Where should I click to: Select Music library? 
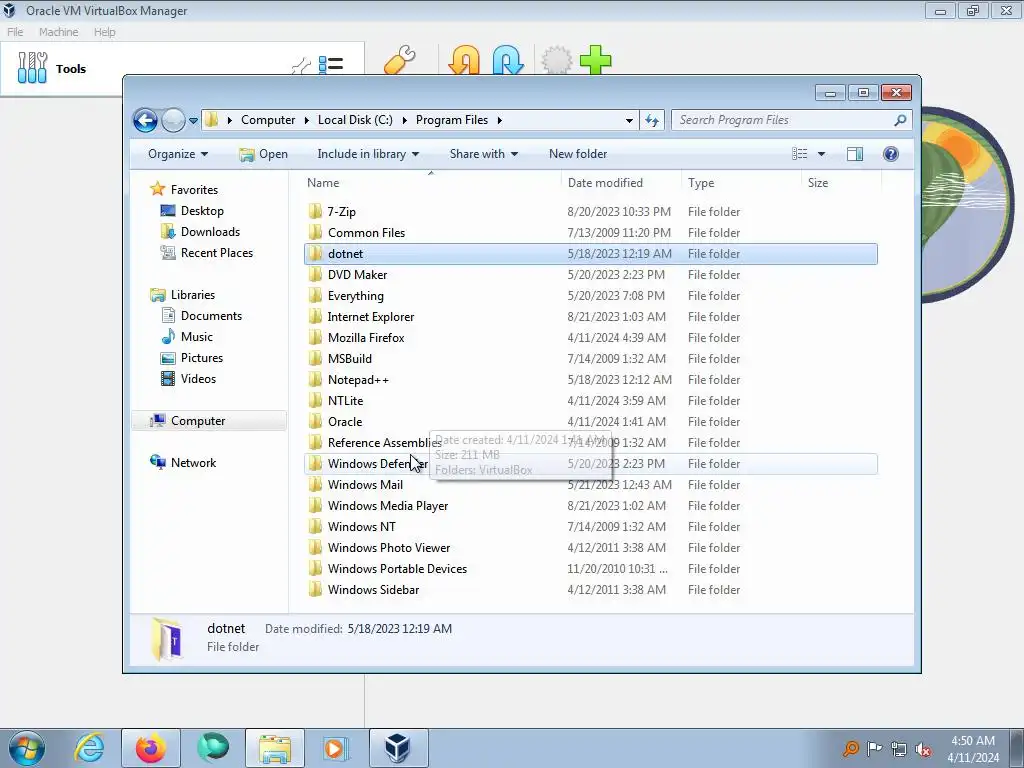pyautogui.click(x=197, y=337)
